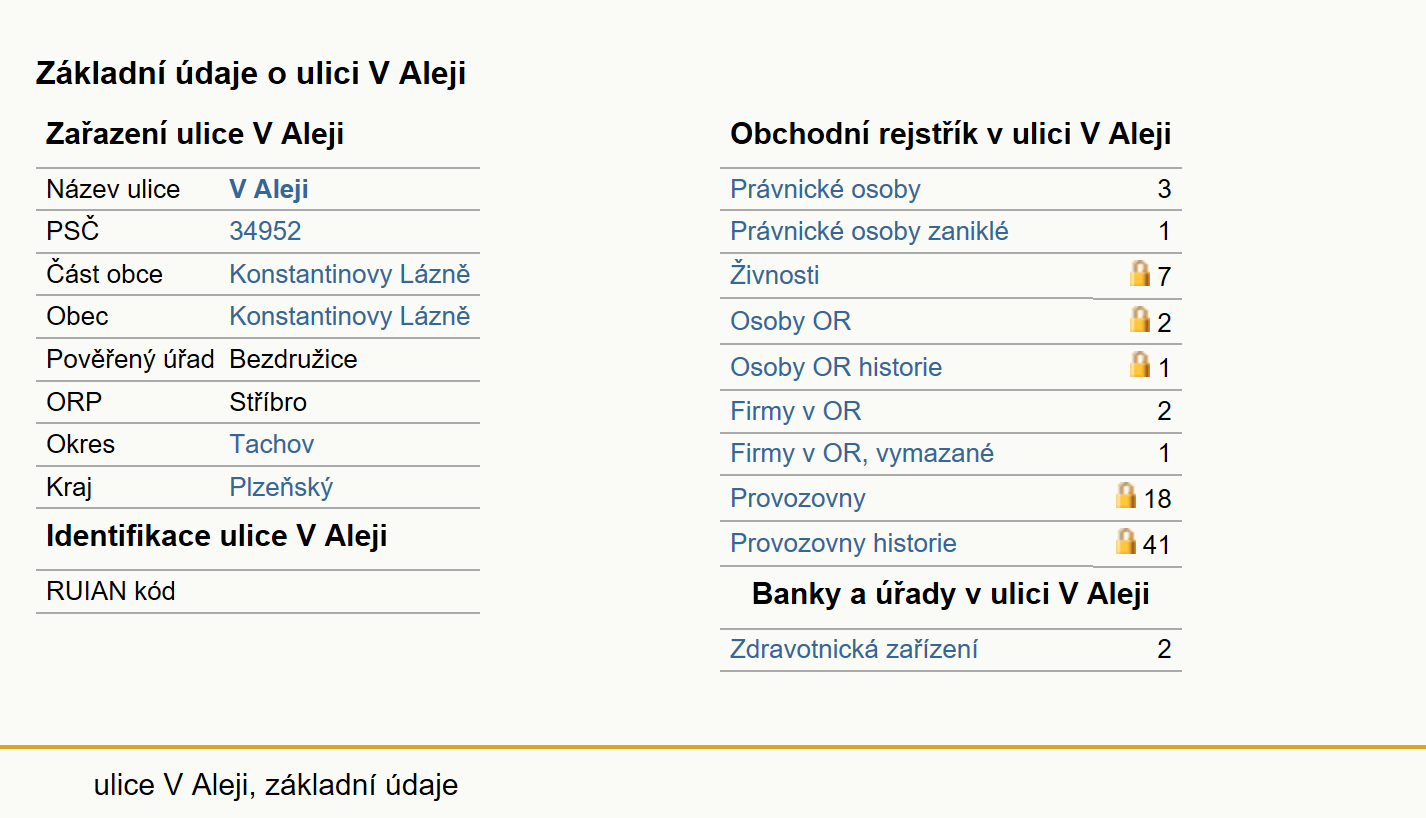Click street name link V Aleji

(269, 189)
